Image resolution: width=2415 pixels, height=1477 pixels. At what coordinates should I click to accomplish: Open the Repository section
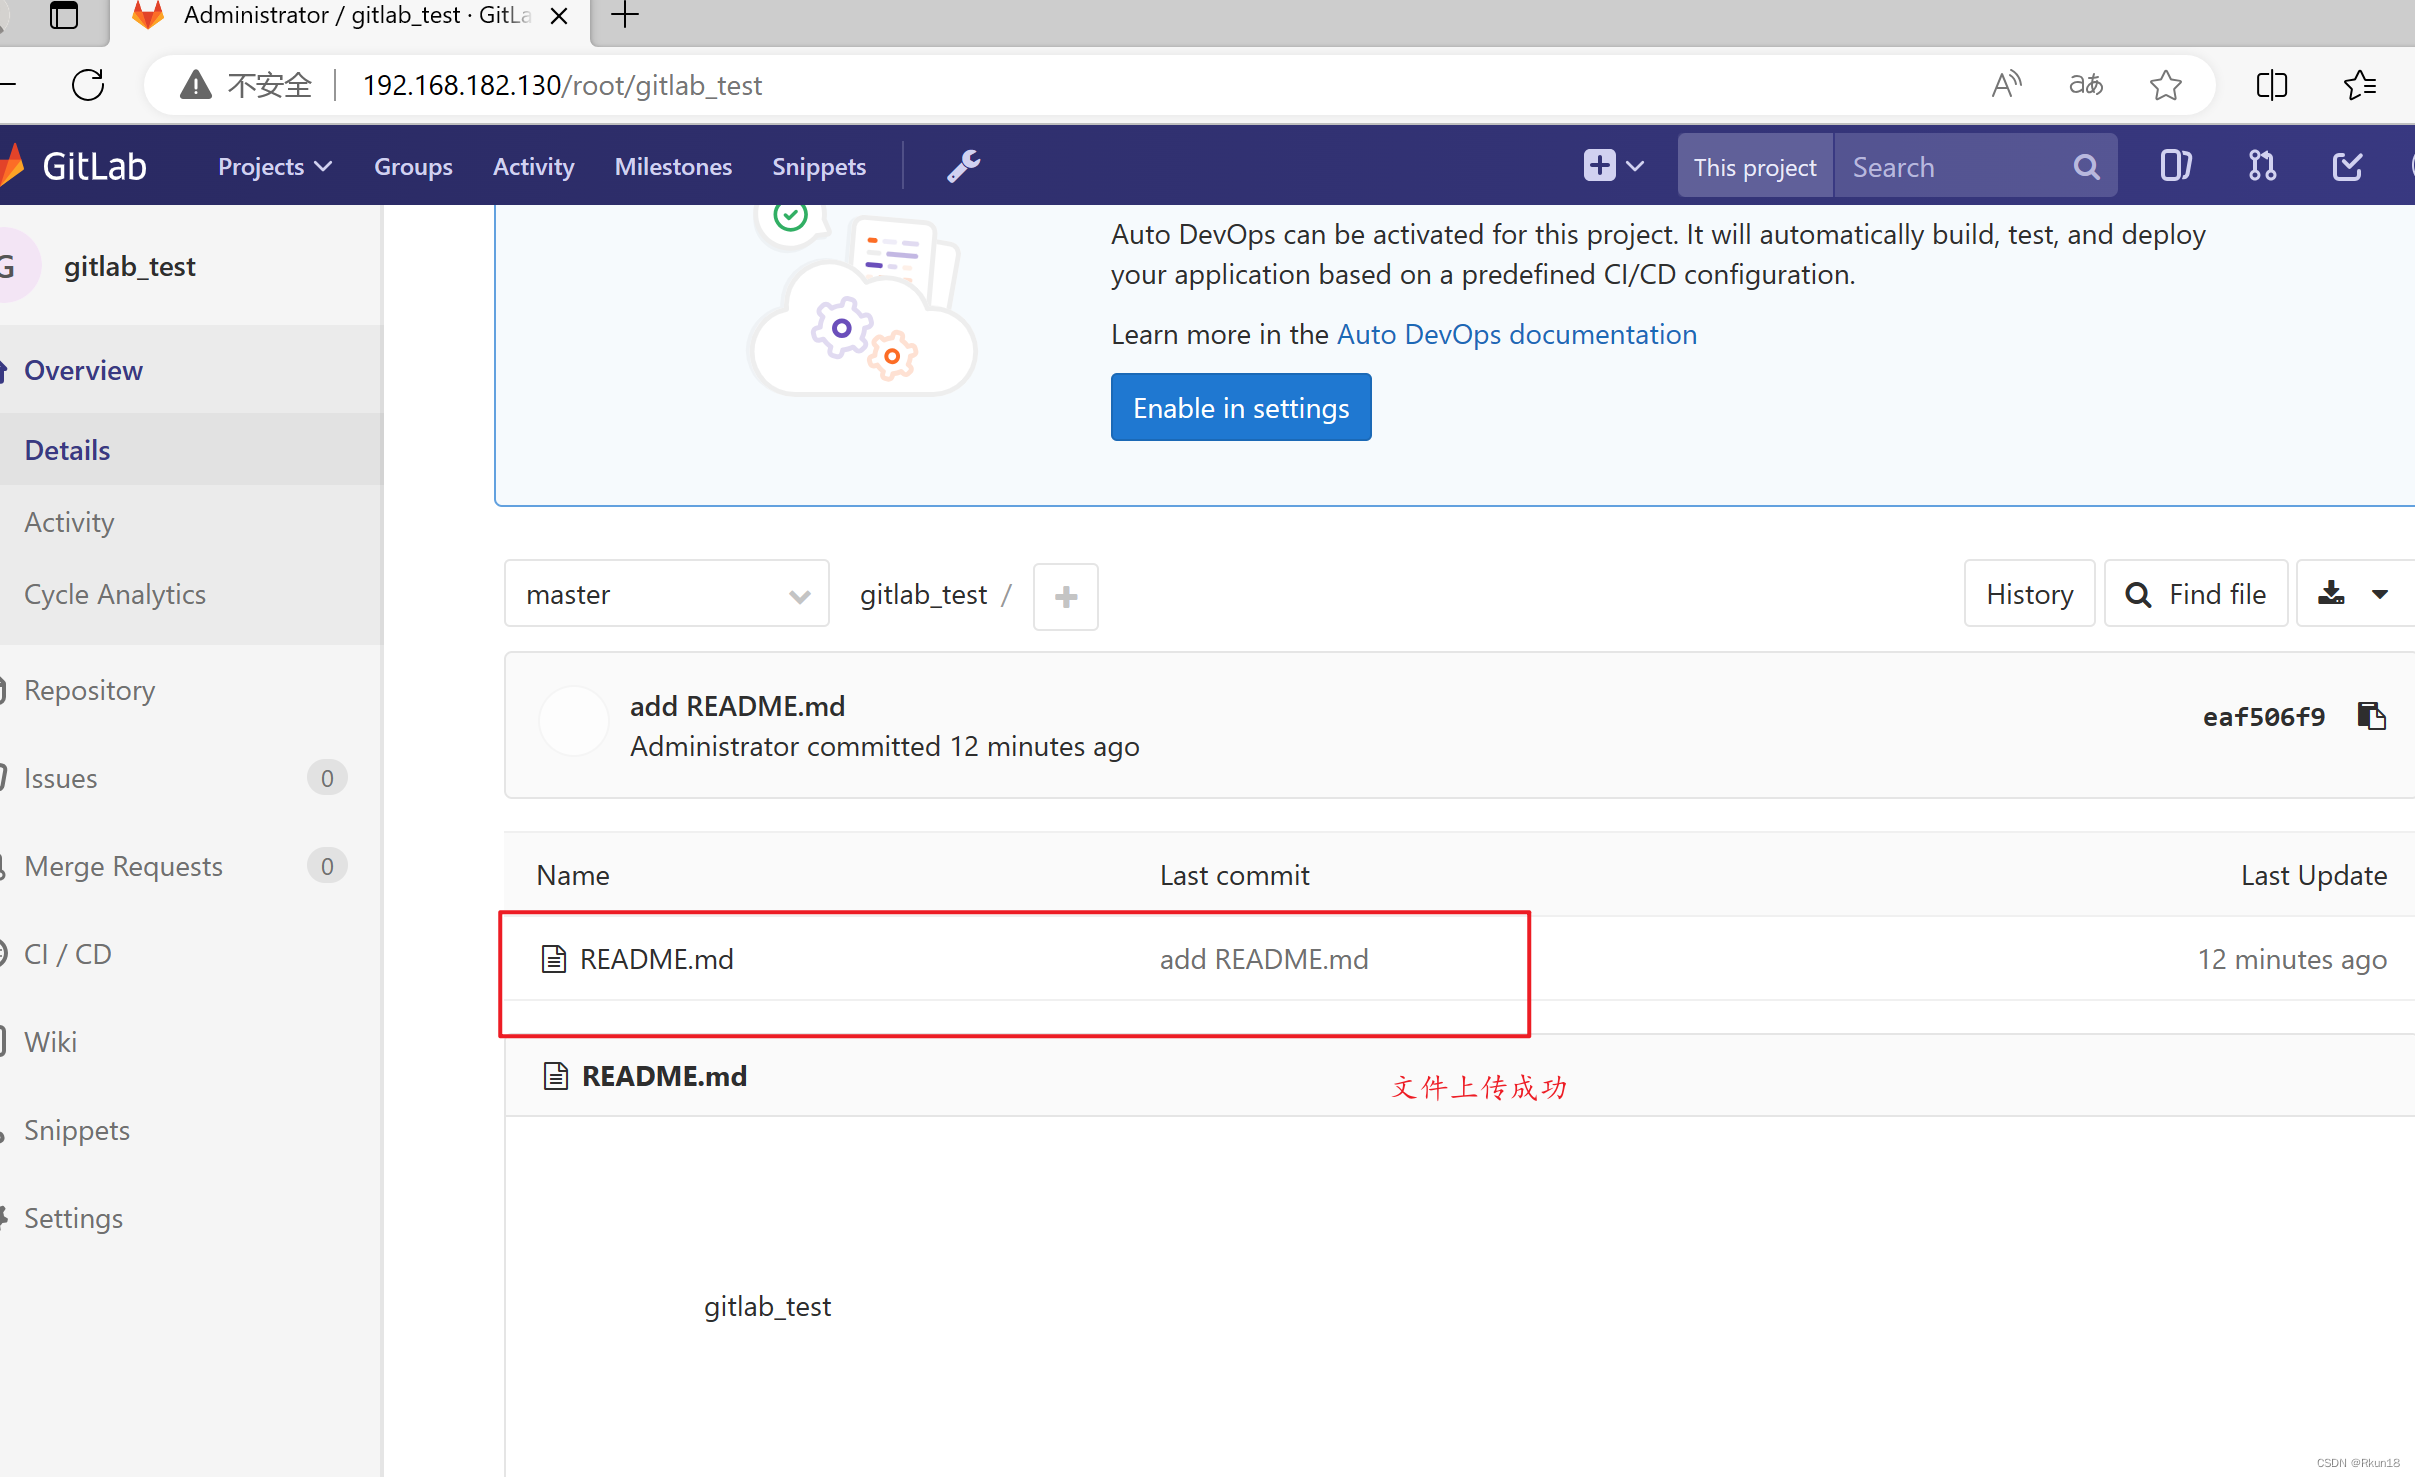[x=90, y=690]
